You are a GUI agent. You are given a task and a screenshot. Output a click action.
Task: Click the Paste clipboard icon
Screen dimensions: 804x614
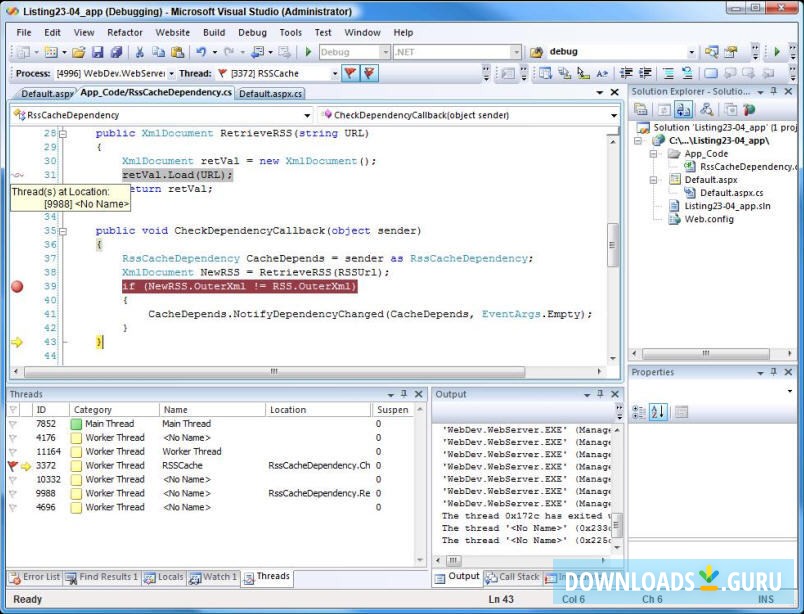click(177, 52)
